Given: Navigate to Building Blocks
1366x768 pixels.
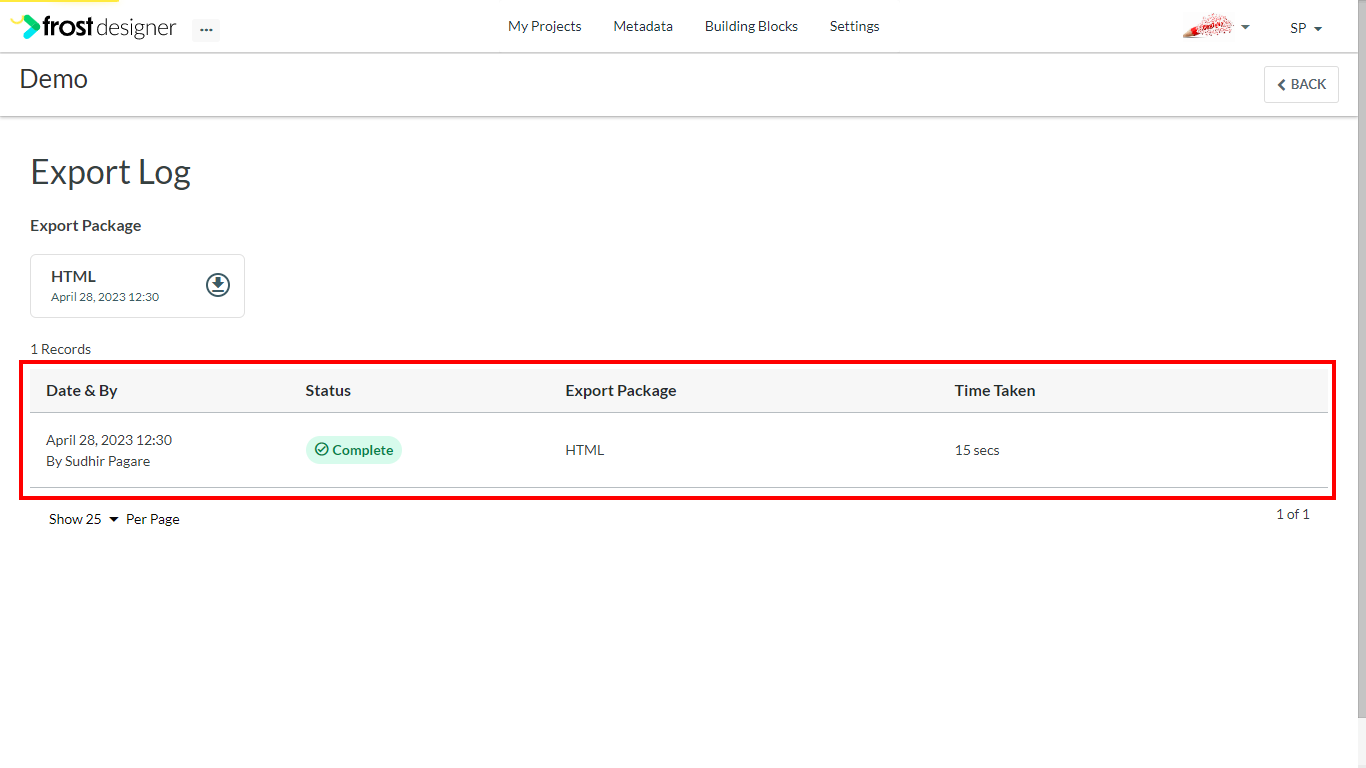Looking at the screenshot, I should pos(751,26).
